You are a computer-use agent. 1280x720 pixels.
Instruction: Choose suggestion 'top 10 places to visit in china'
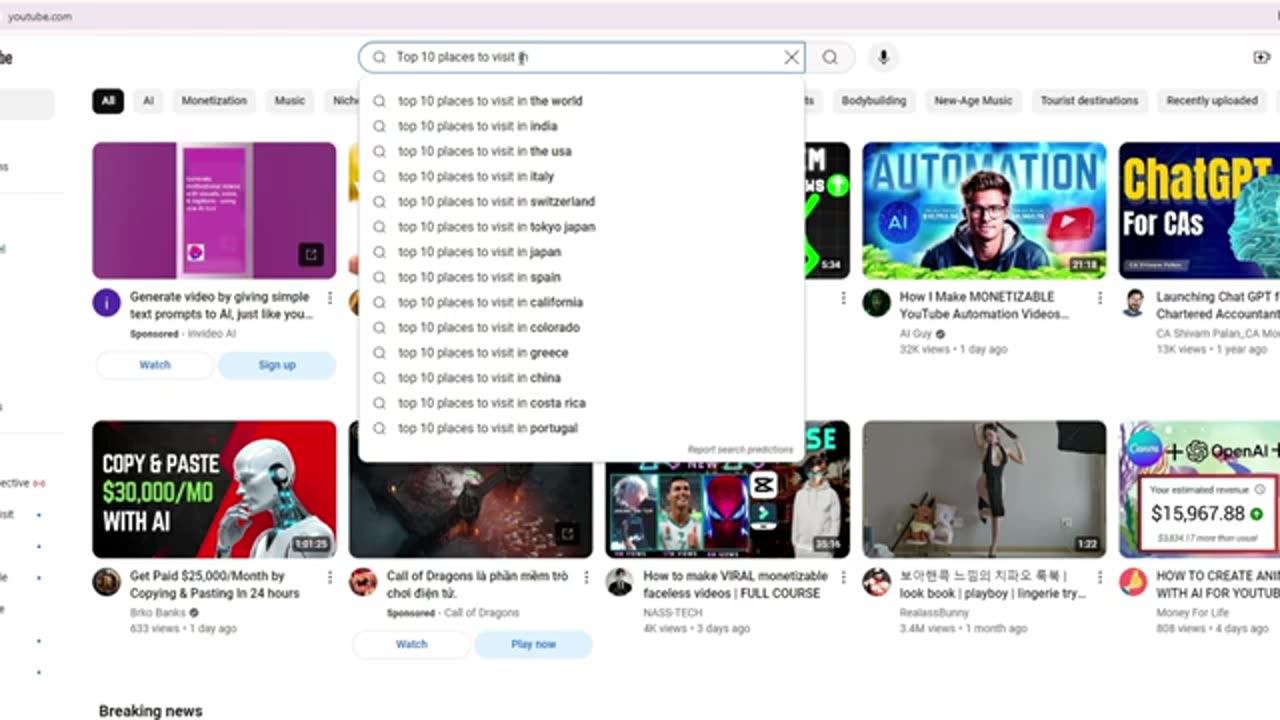[x=582, y=378]
